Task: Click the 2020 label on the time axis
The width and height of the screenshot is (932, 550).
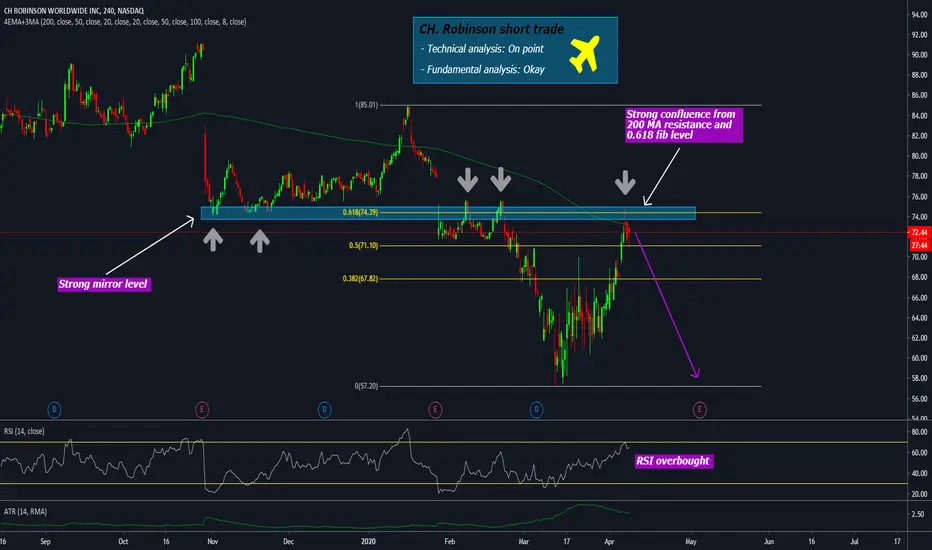Action: click(369, 542)
